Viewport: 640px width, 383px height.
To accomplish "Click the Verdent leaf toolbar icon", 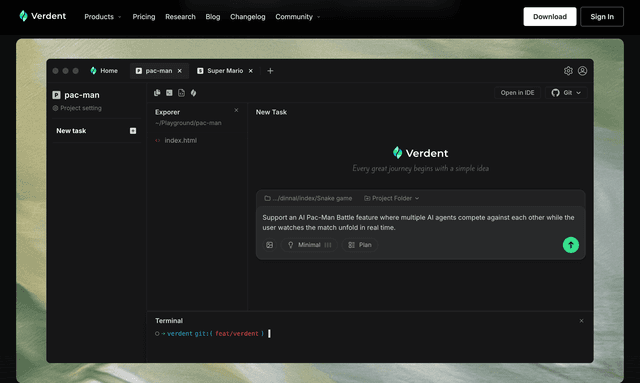I will [x=193, y=93].
